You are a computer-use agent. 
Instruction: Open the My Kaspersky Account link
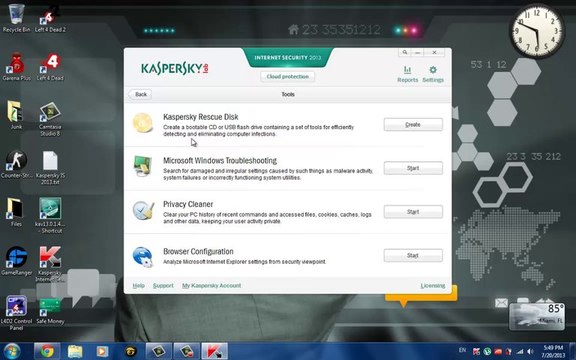[x=212, y=285]
